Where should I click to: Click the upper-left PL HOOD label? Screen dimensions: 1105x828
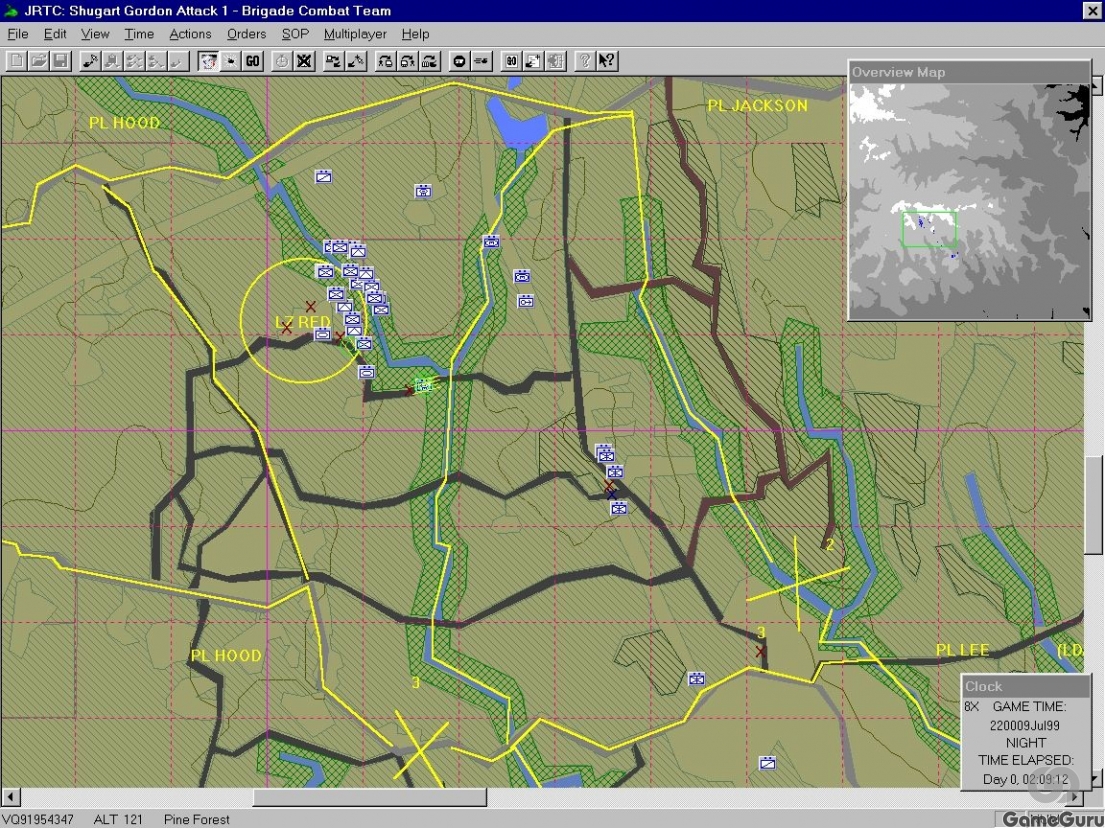pos(124,123)
